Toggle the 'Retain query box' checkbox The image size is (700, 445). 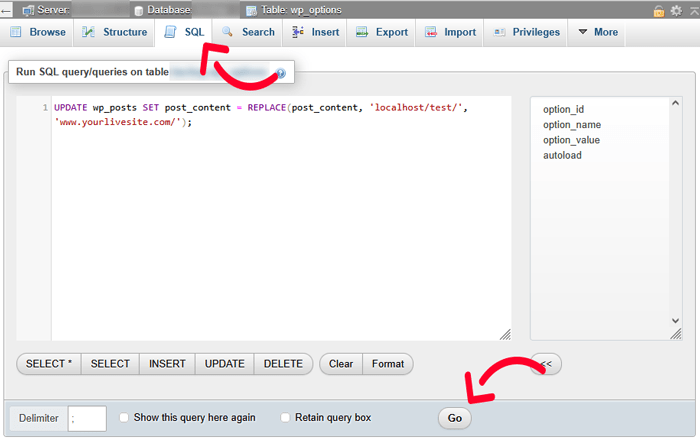point(285,418)
